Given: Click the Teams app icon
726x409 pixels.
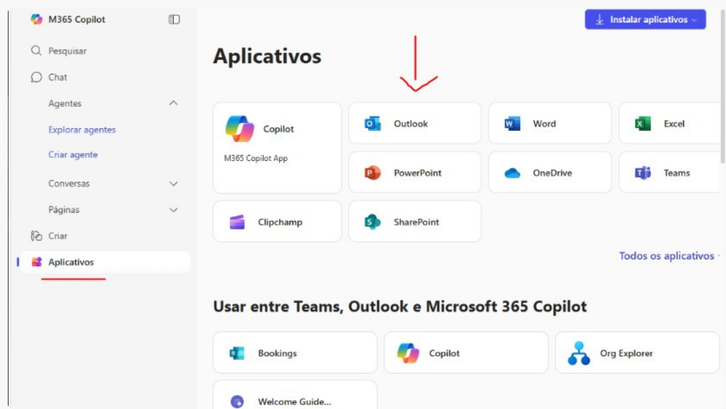Looking at the screenshot, I should coord(643,173).
